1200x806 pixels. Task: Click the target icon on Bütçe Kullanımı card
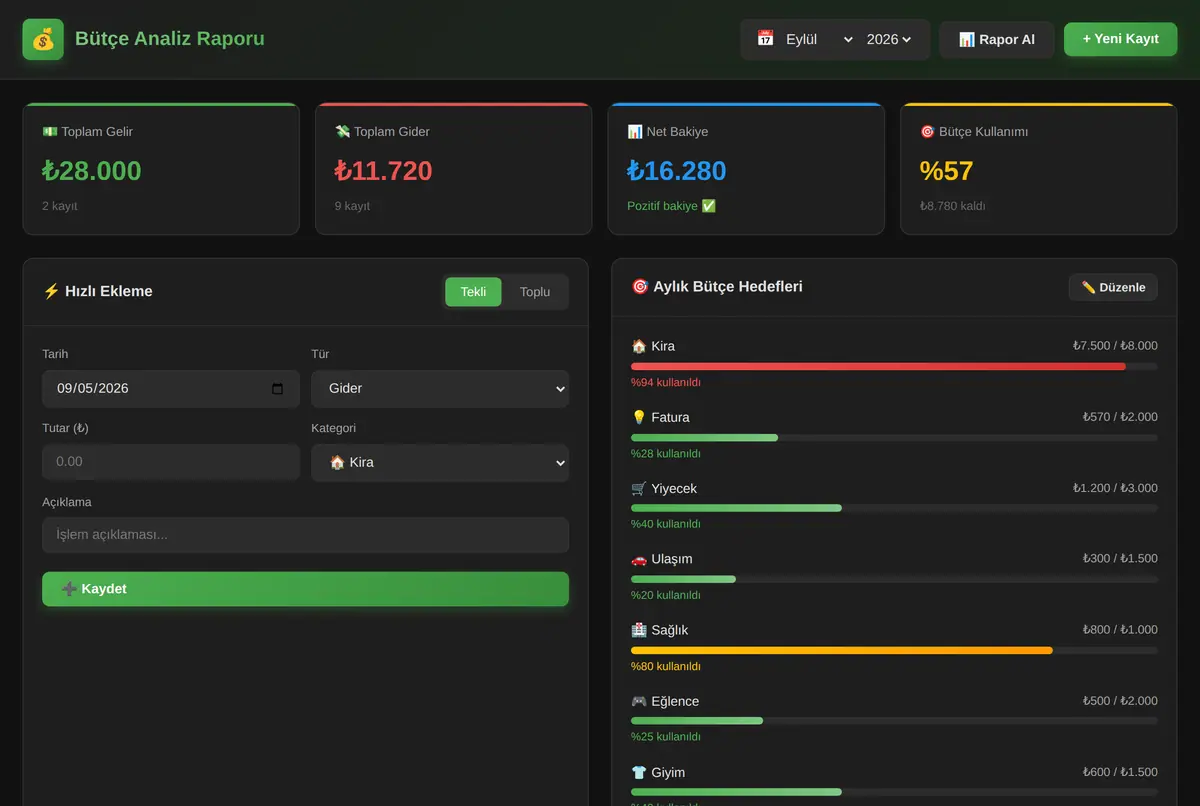point(927,131)
